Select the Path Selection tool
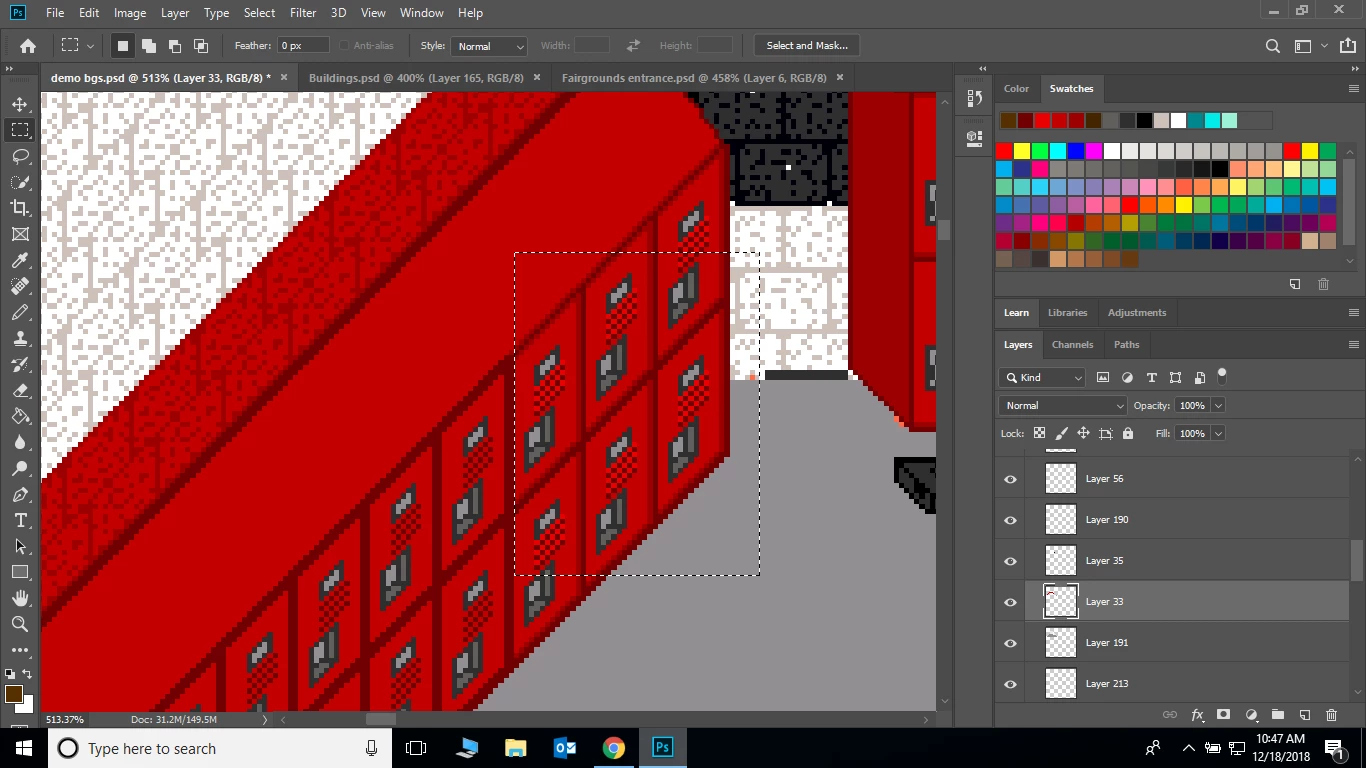 coord(20,546)
